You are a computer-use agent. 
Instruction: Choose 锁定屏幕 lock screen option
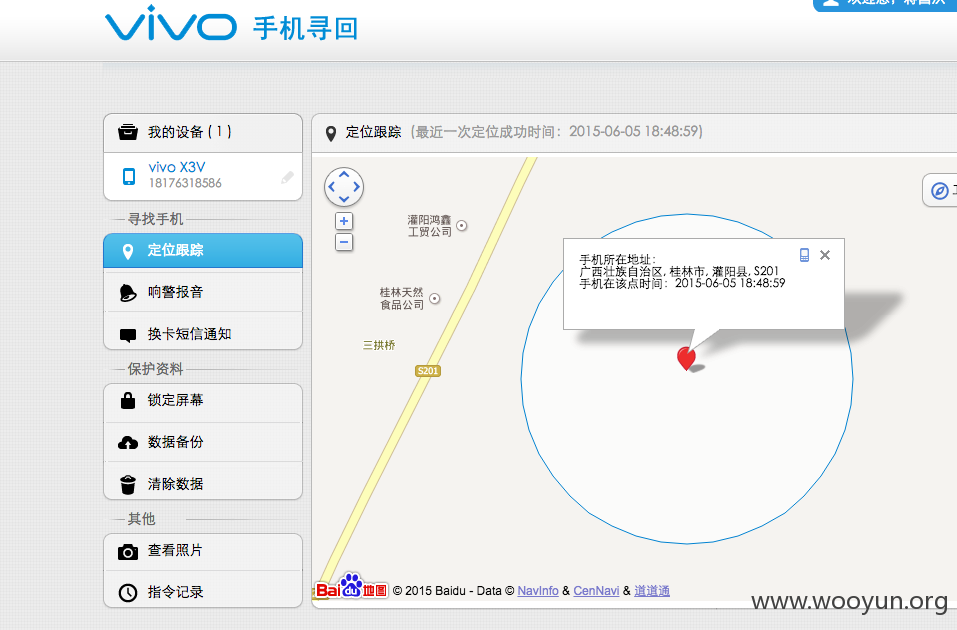[x=203, y=401]
